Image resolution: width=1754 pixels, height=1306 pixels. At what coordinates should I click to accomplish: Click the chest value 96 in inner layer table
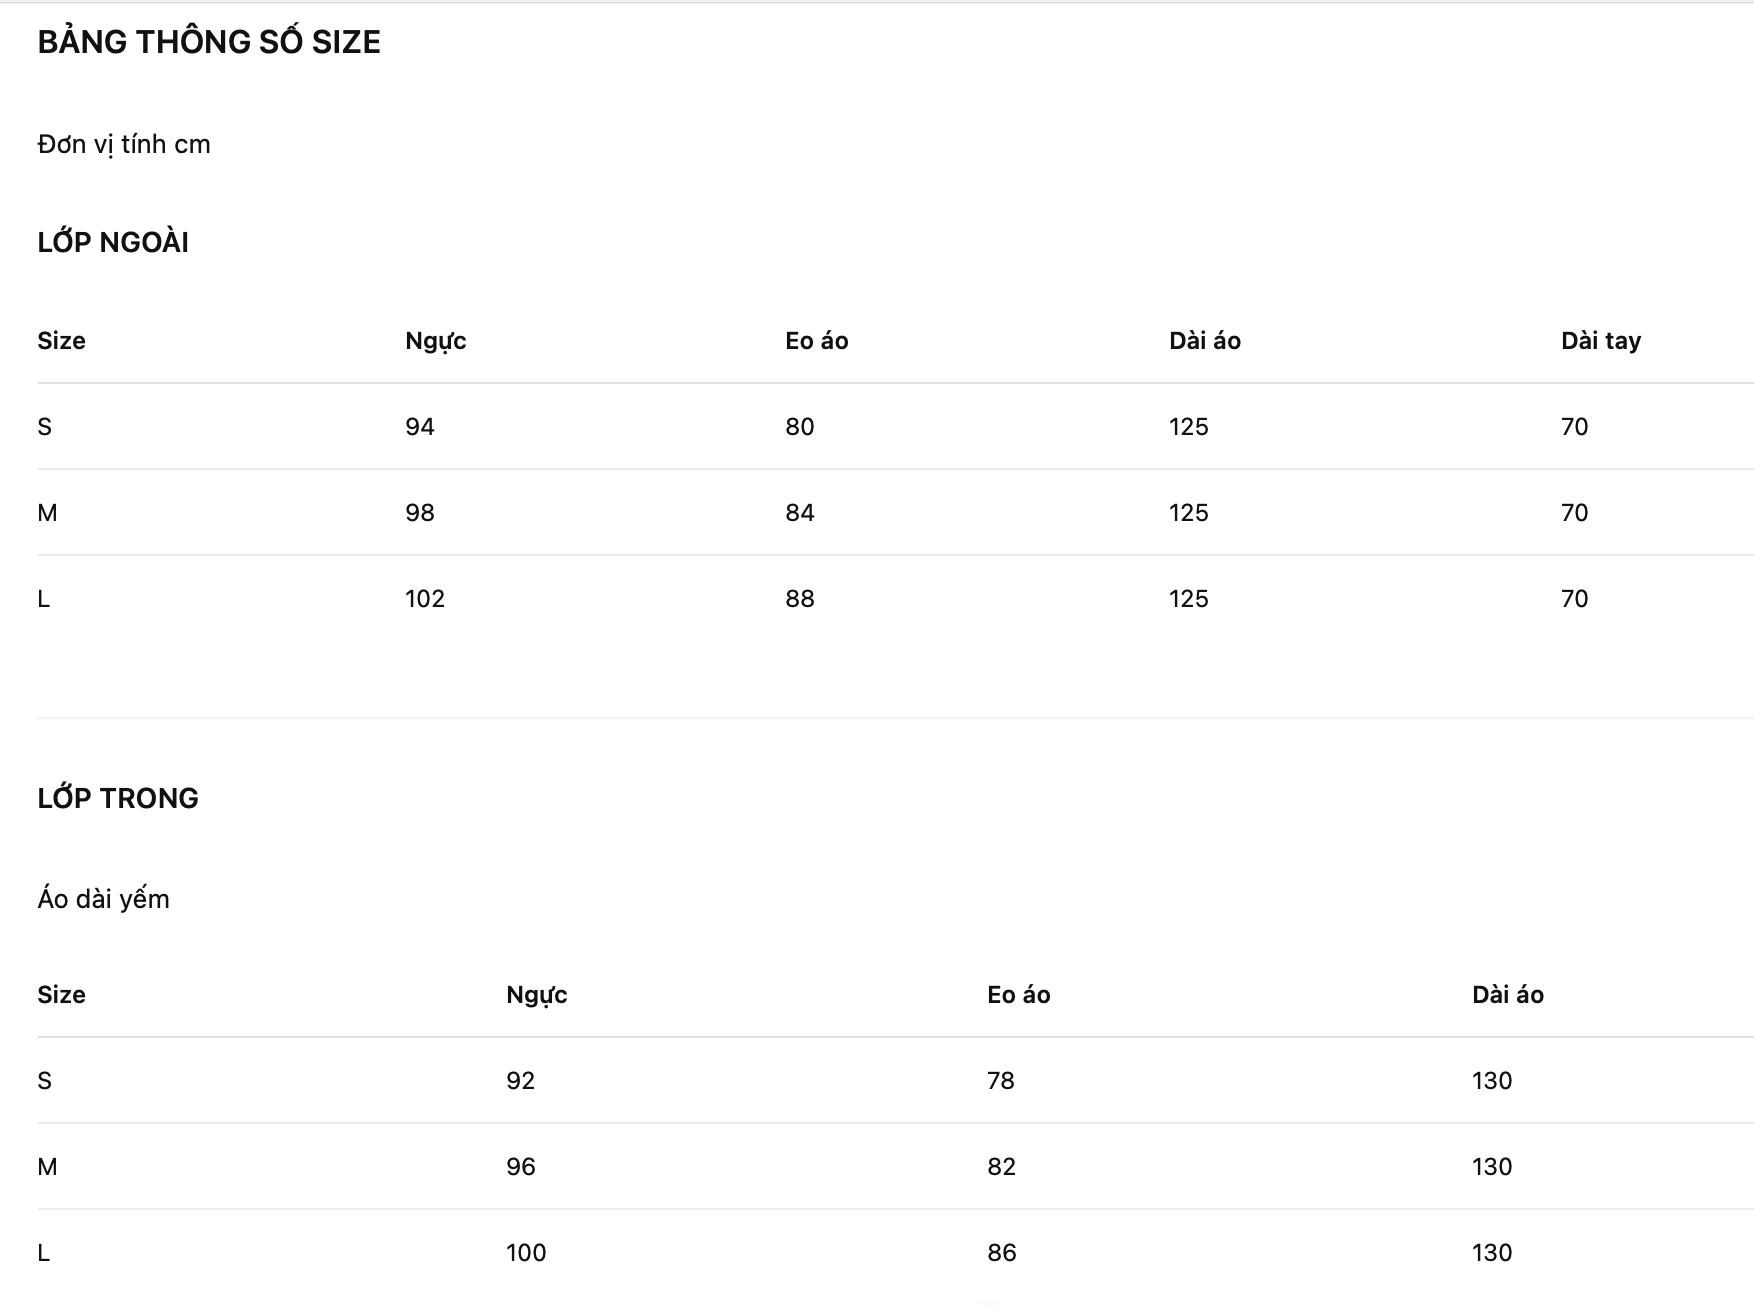point(520,1167)
